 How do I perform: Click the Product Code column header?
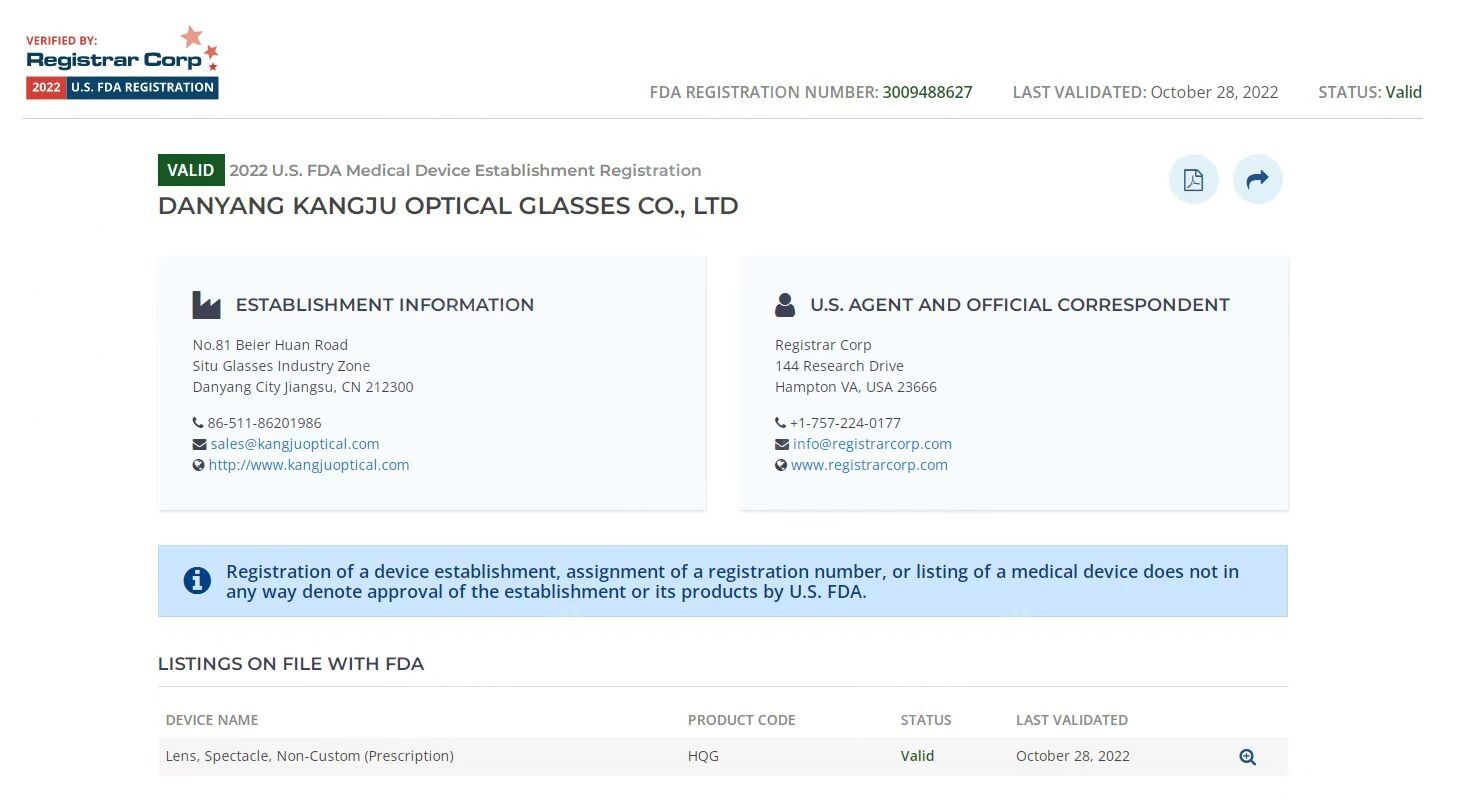click(741, 720)
